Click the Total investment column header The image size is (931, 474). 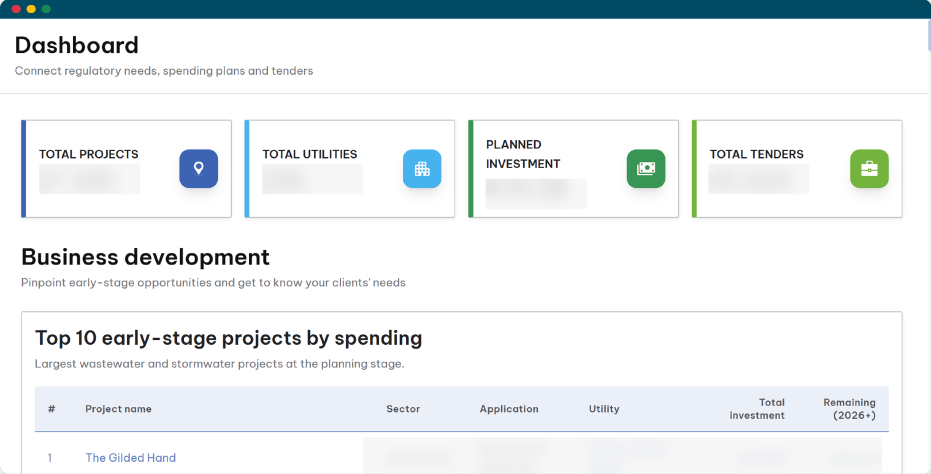click(x=757, y=409)
